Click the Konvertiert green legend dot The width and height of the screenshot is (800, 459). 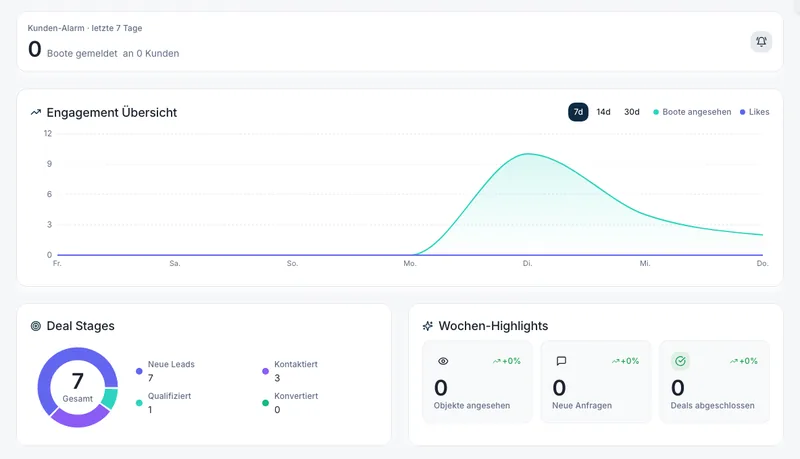[265, 403]
